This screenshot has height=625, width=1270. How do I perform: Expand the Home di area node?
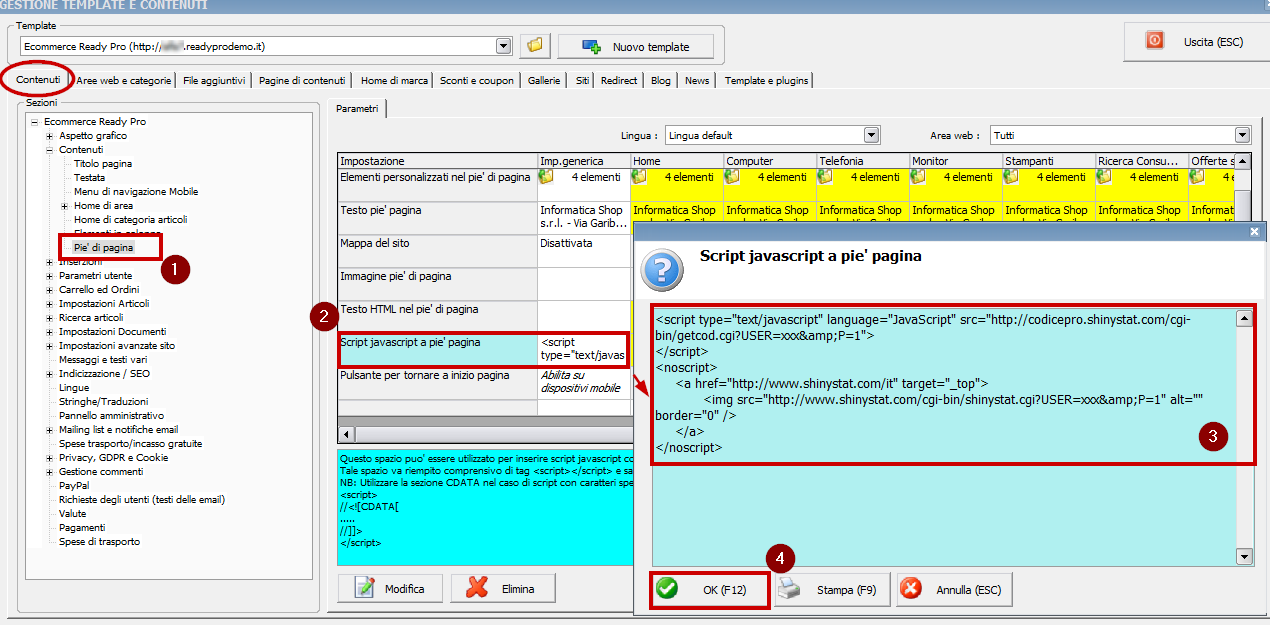tap(65, 206)
